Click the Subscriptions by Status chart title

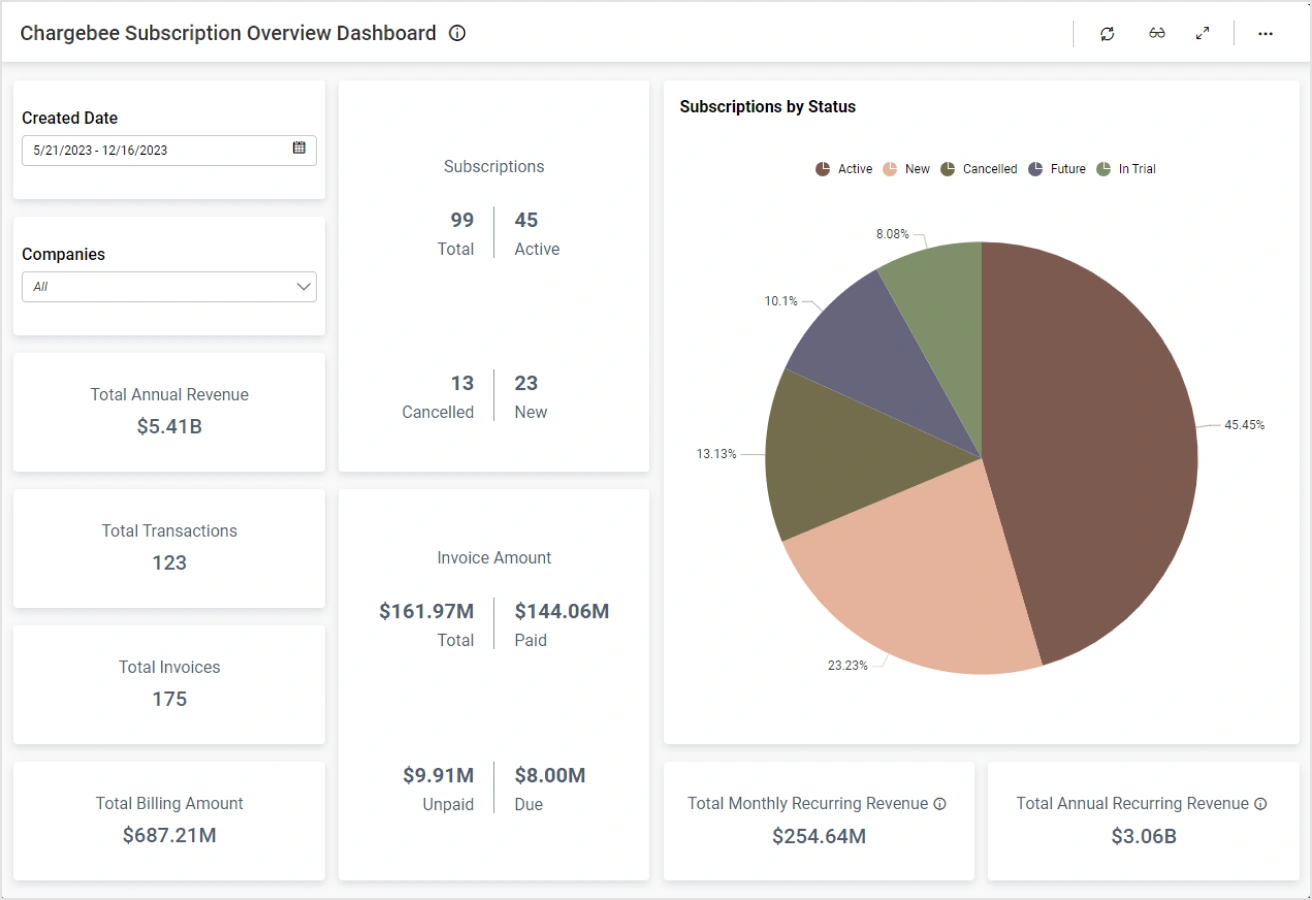(767, 107)
